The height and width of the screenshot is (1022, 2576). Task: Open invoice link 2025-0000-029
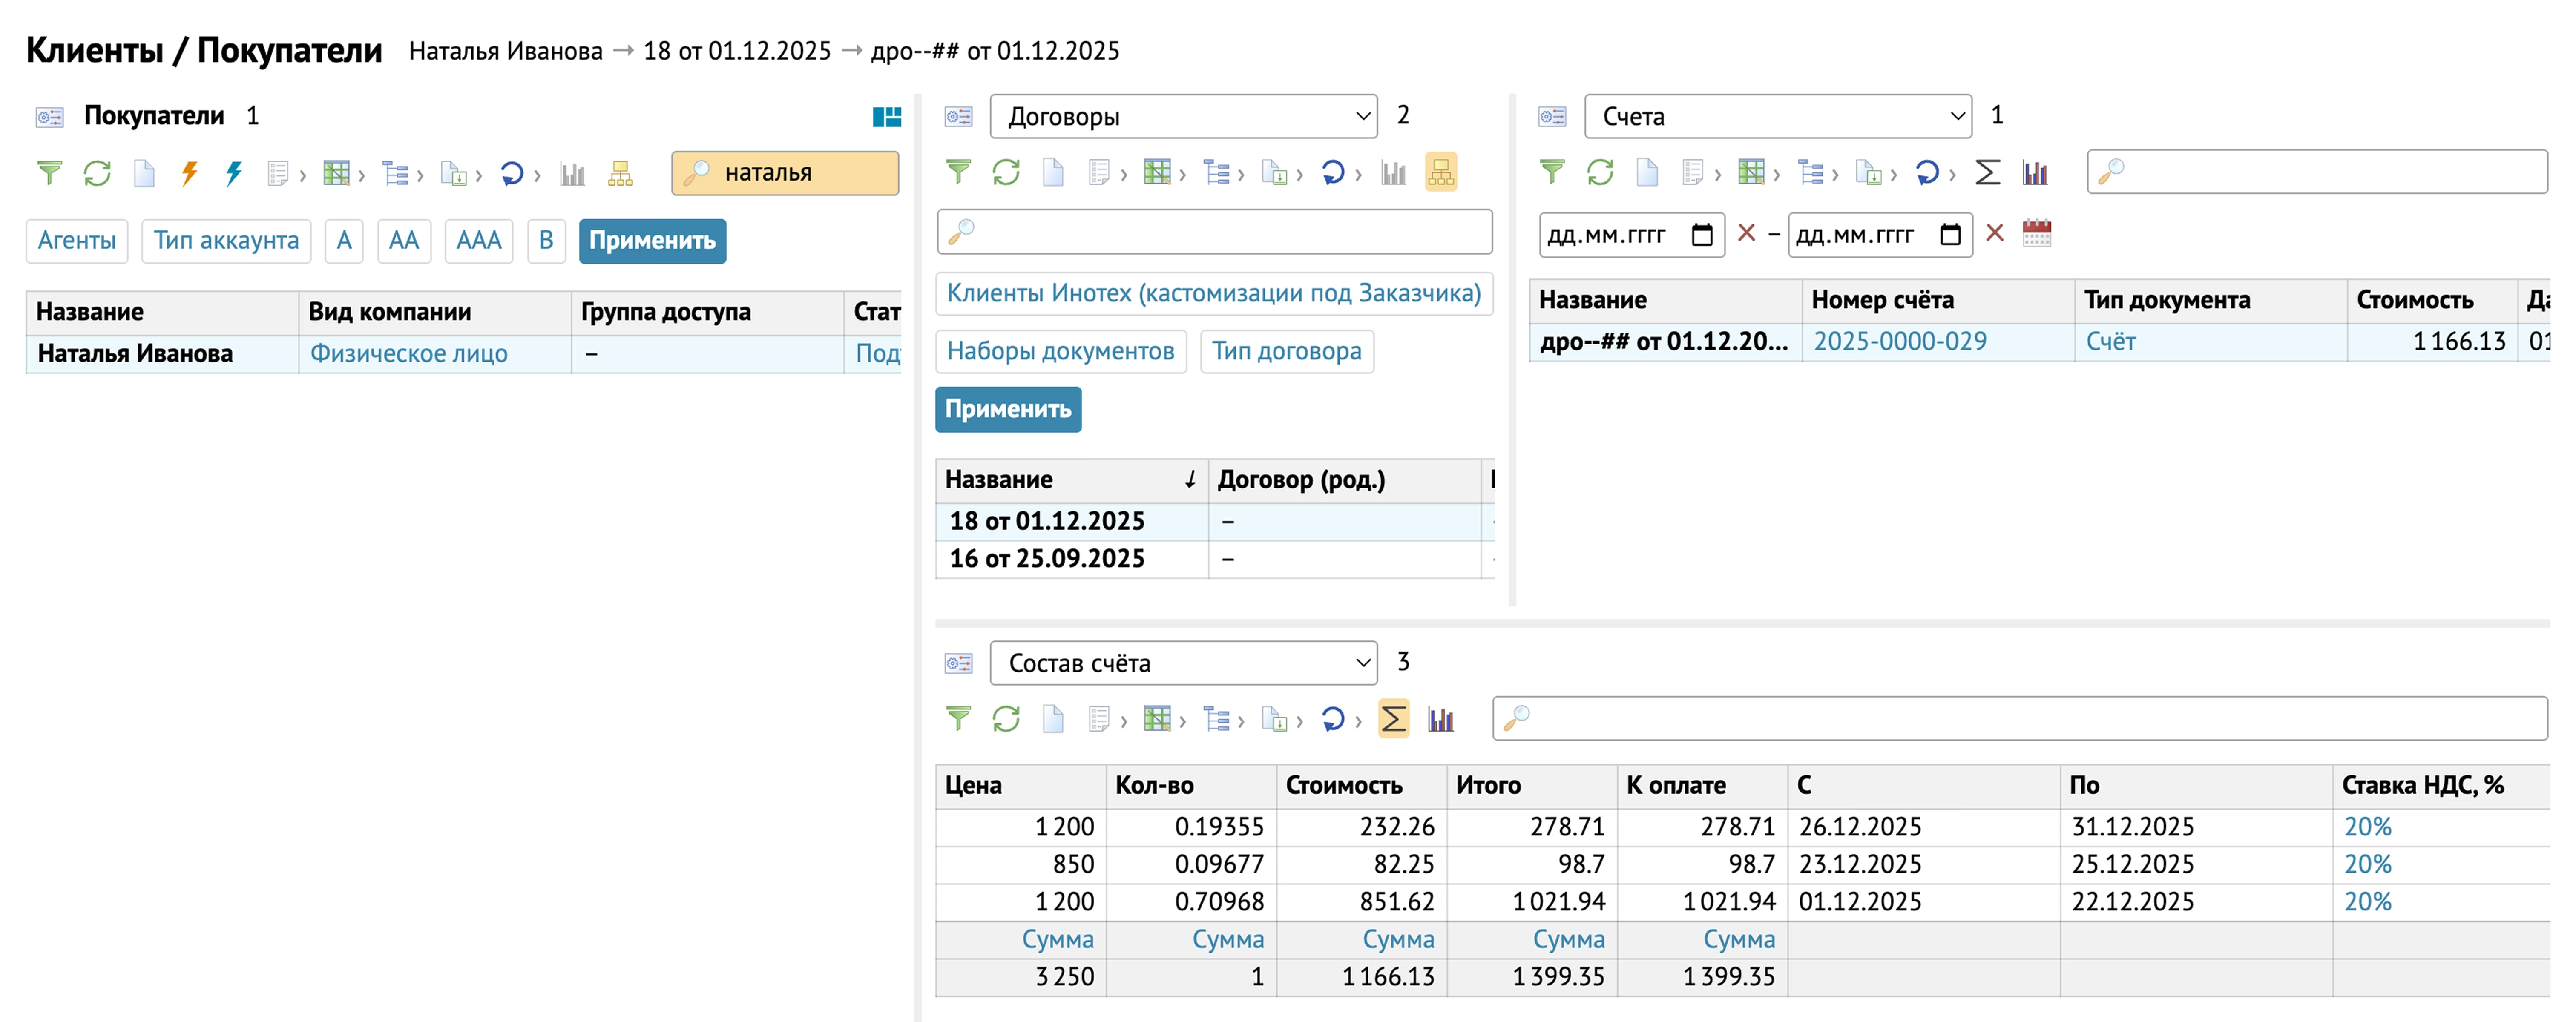[x=1900, y=342]
